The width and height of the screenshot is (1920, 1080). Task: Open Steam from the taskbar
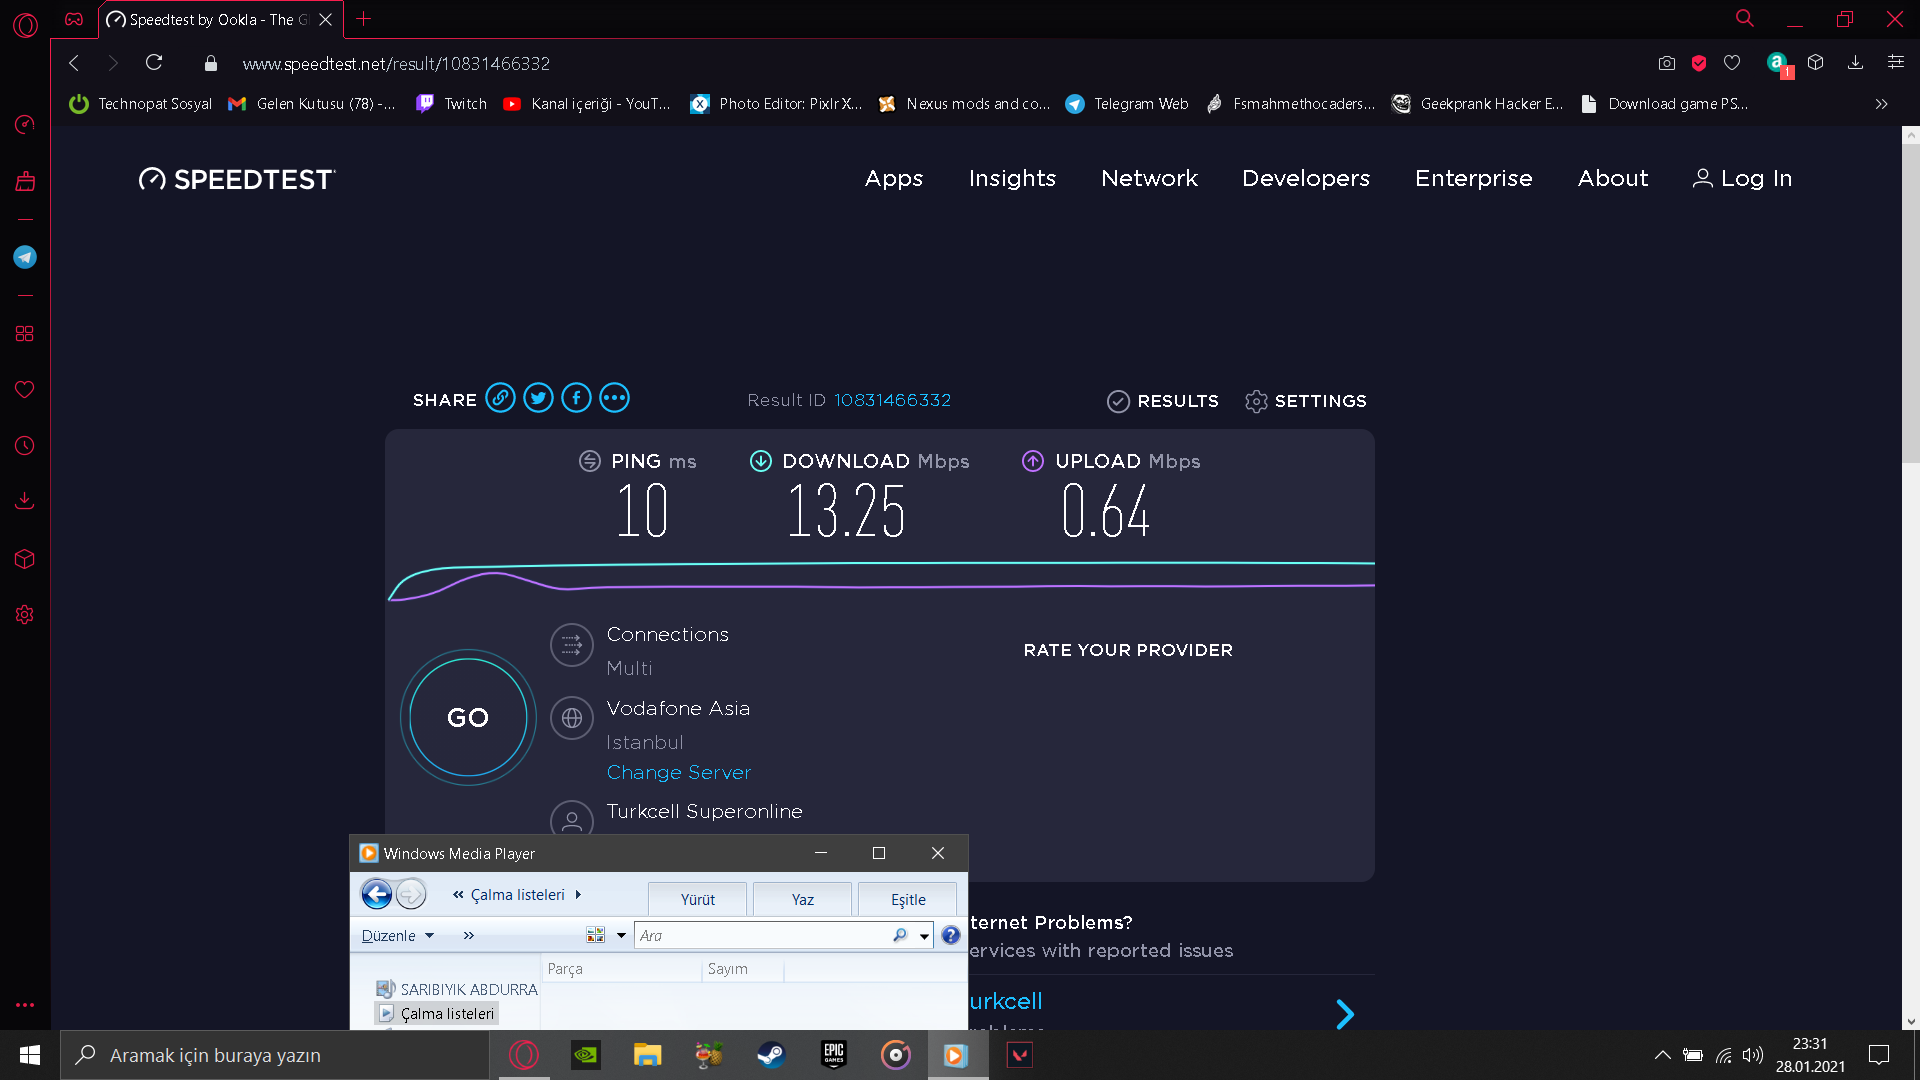point(771,1055)
